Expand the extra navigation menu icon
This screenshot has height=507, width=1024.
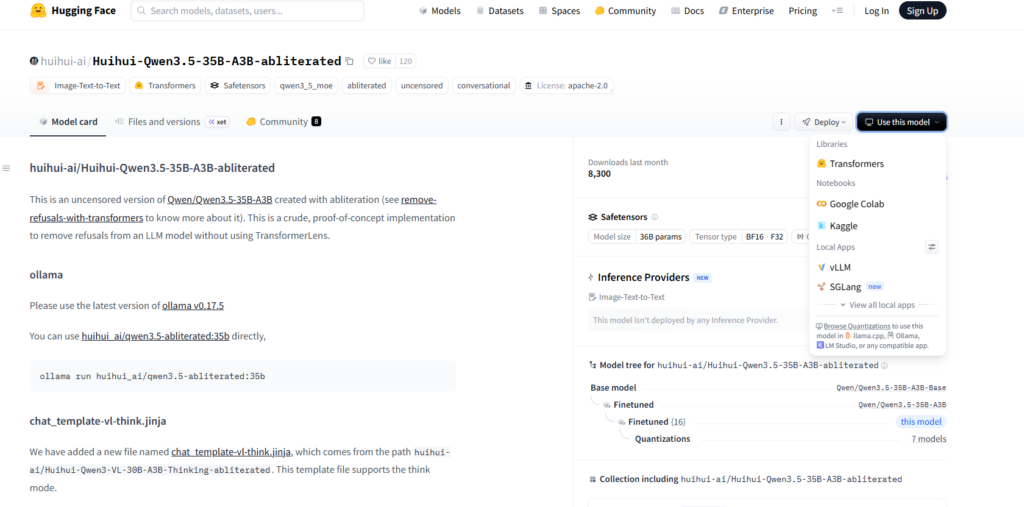(837, 10)
